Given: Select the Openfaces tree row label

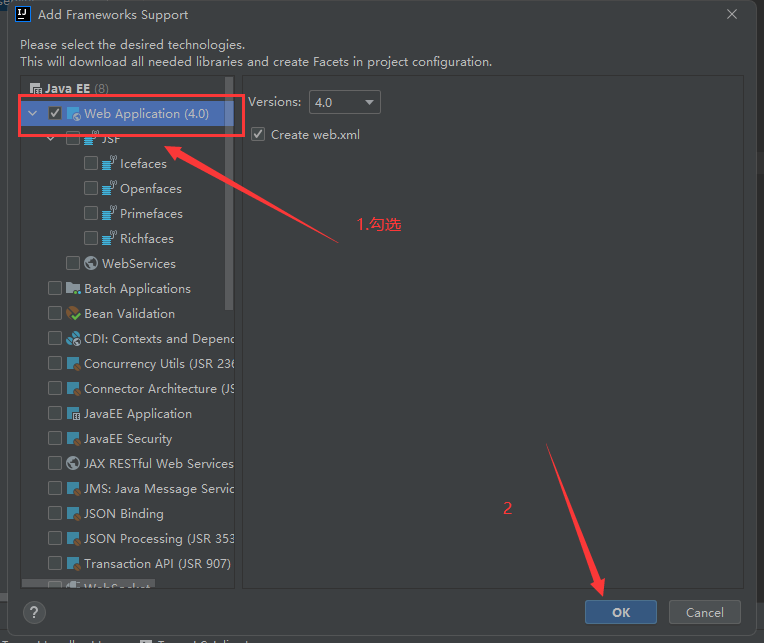Looking at the screenshot, I should [151, 189].
